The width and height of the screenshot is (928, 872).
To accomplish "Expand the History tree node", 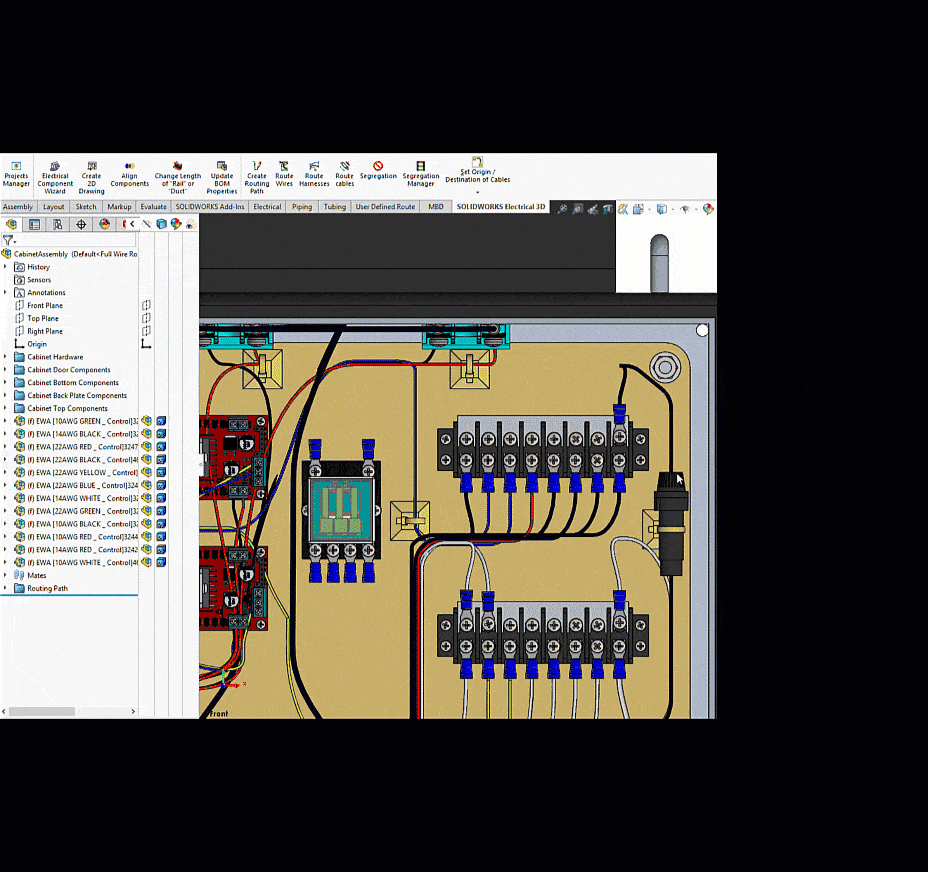I will 5,267.
